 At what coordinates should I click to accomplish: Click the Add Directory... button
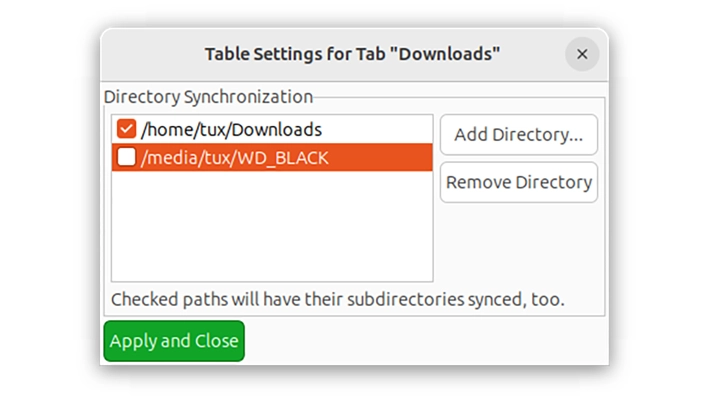coord(519,135)
